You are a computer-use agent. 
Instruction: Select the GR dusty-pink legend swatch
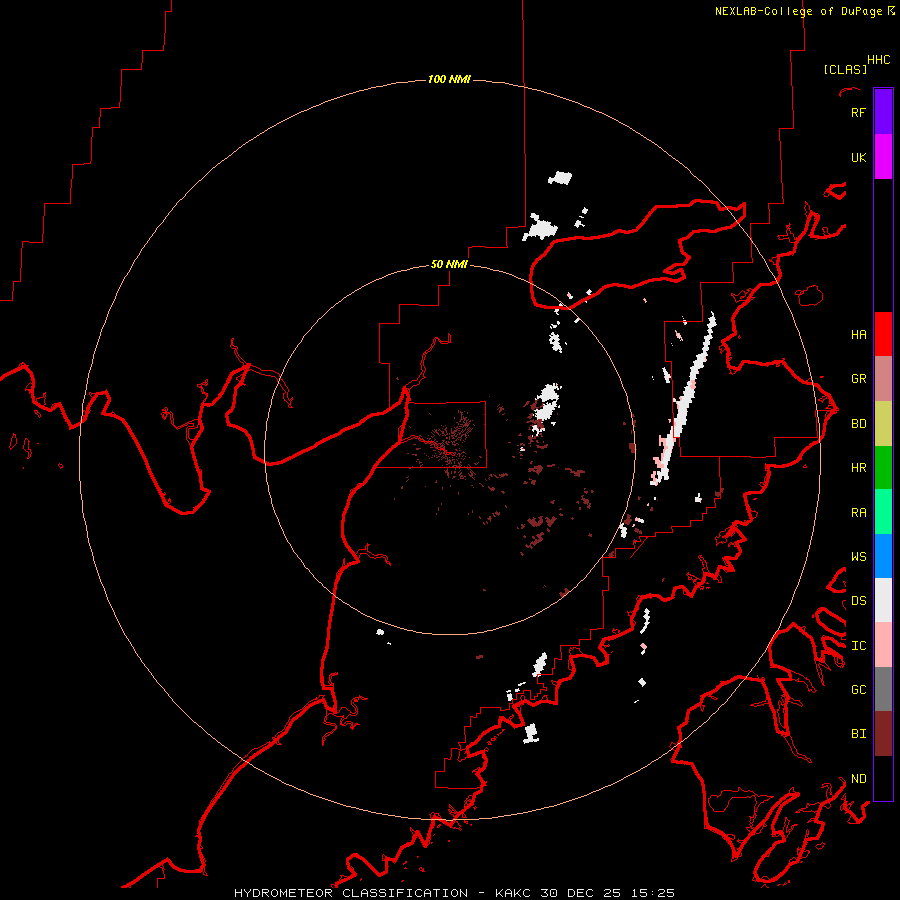[883, 379]
